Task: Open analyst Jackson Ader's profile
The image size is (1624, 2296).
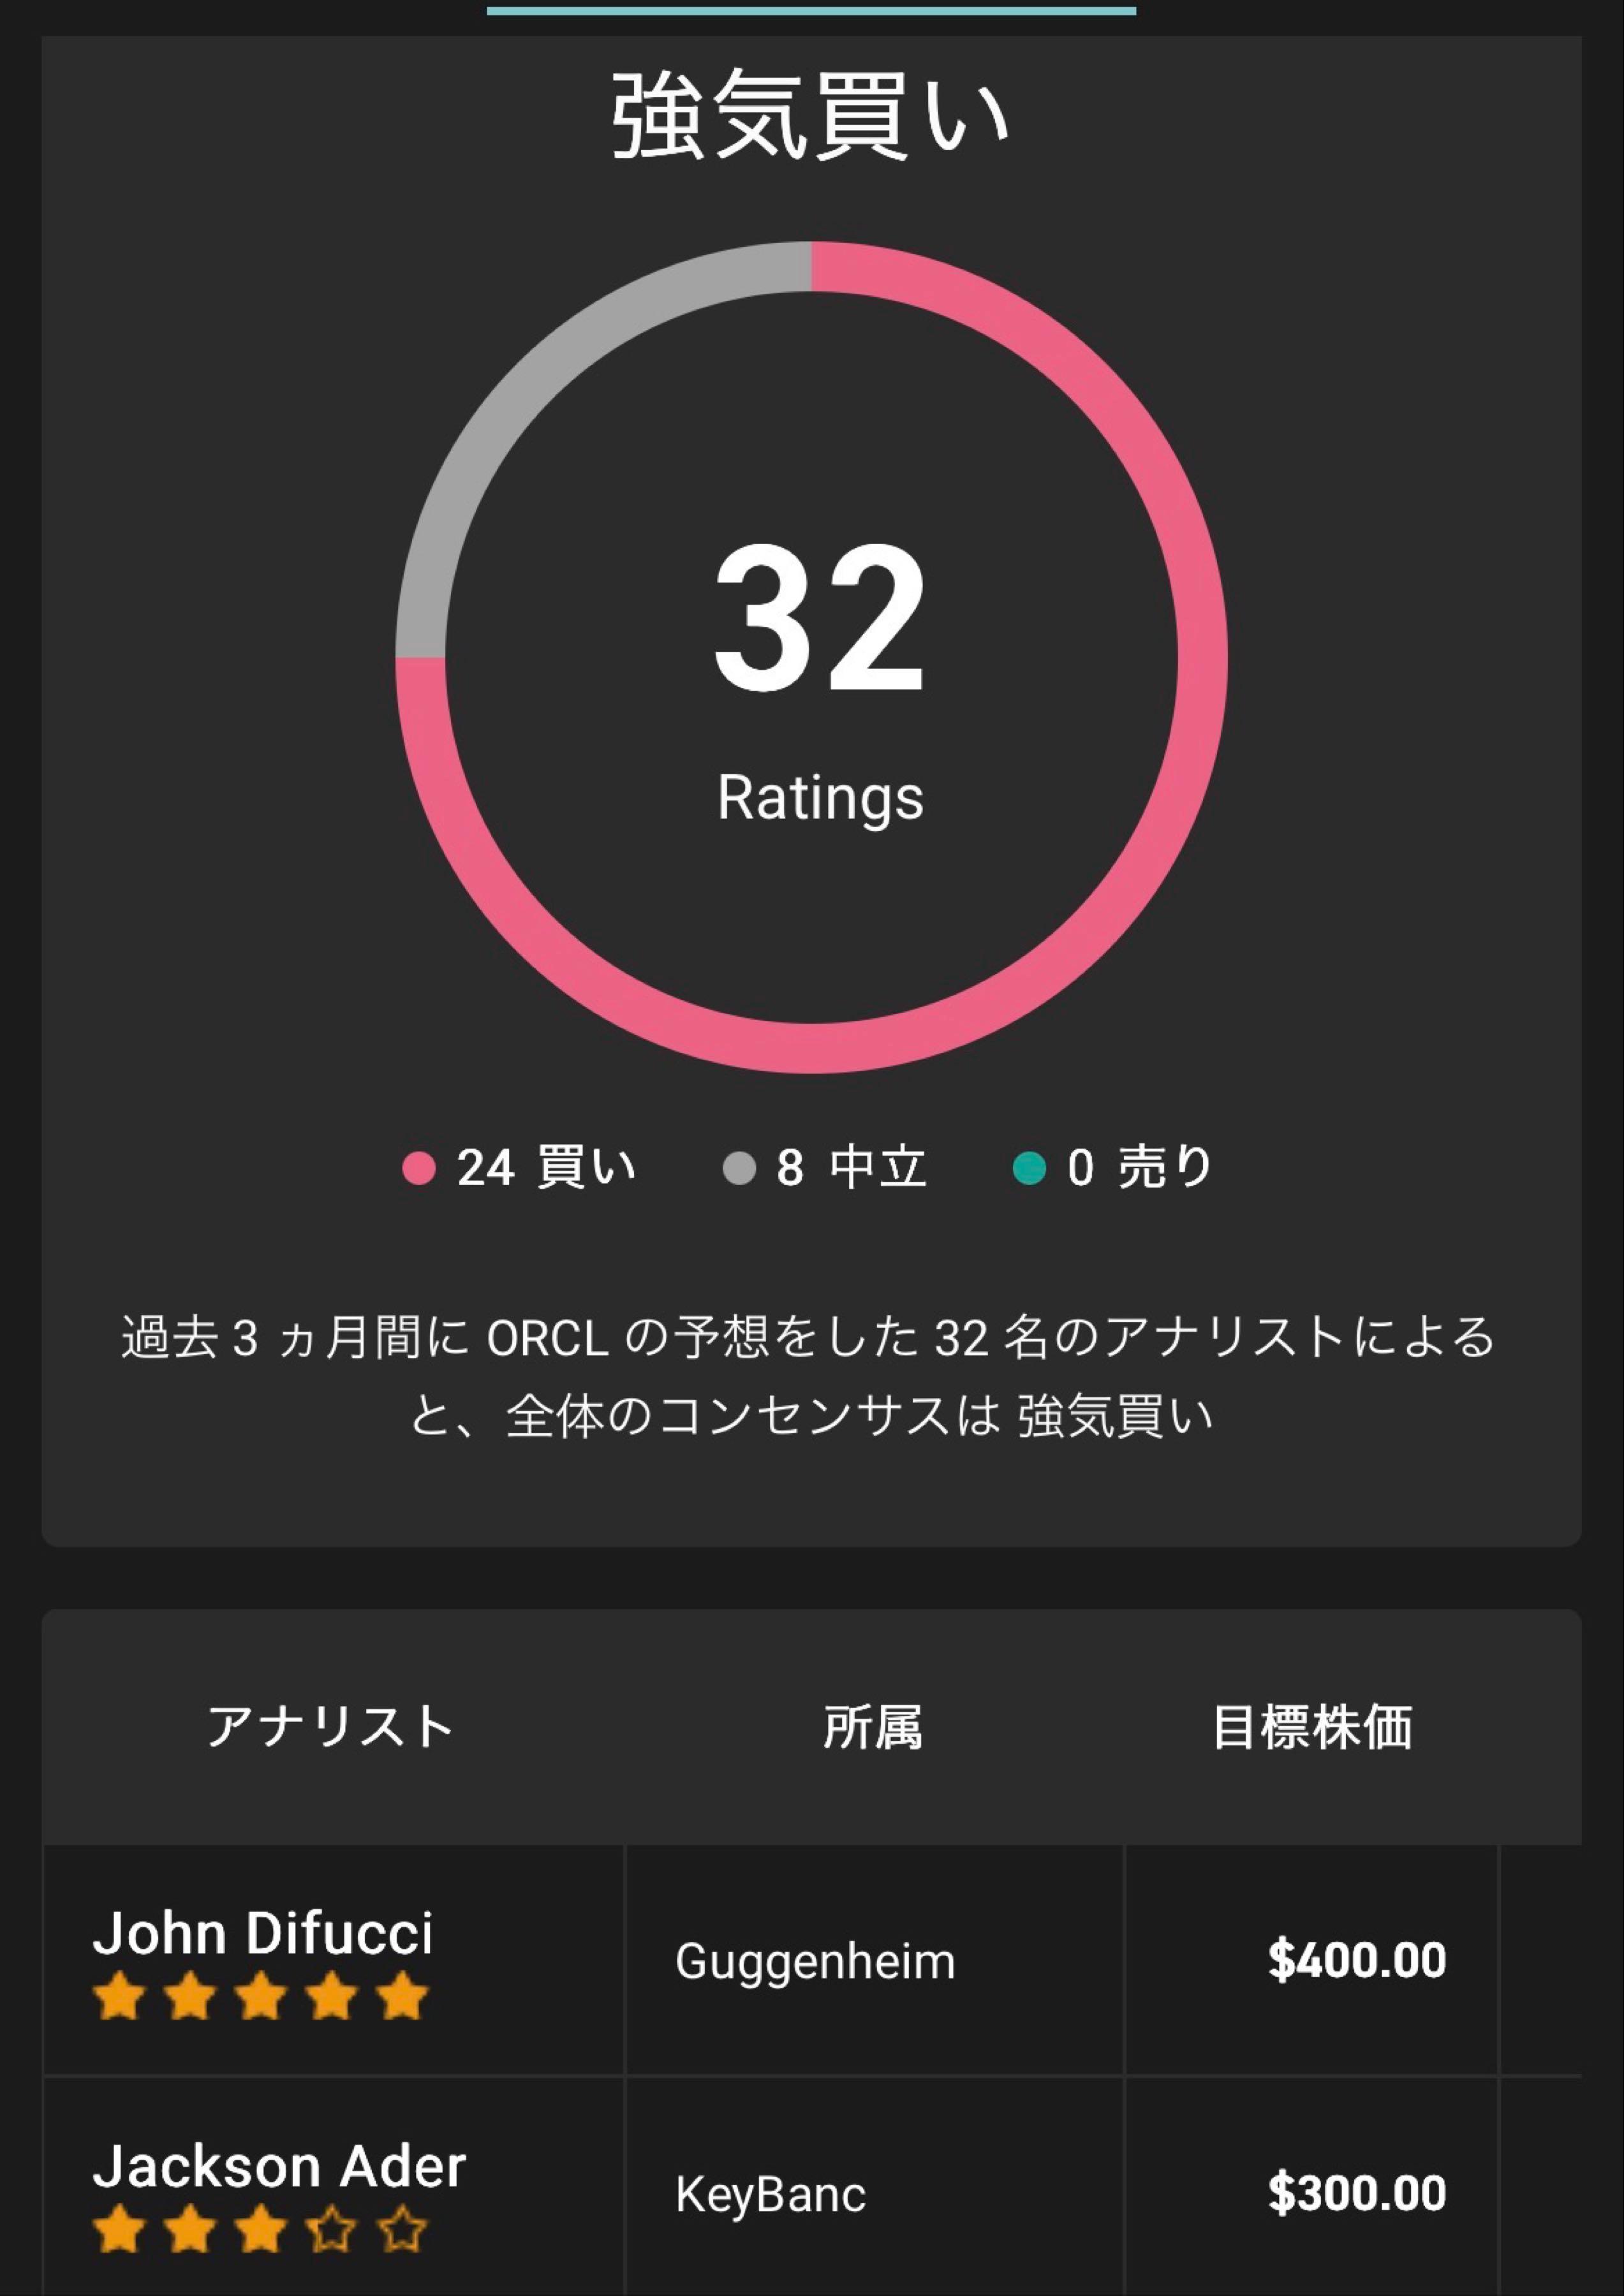Action: pyautogui.click(x=279, y=2166)
